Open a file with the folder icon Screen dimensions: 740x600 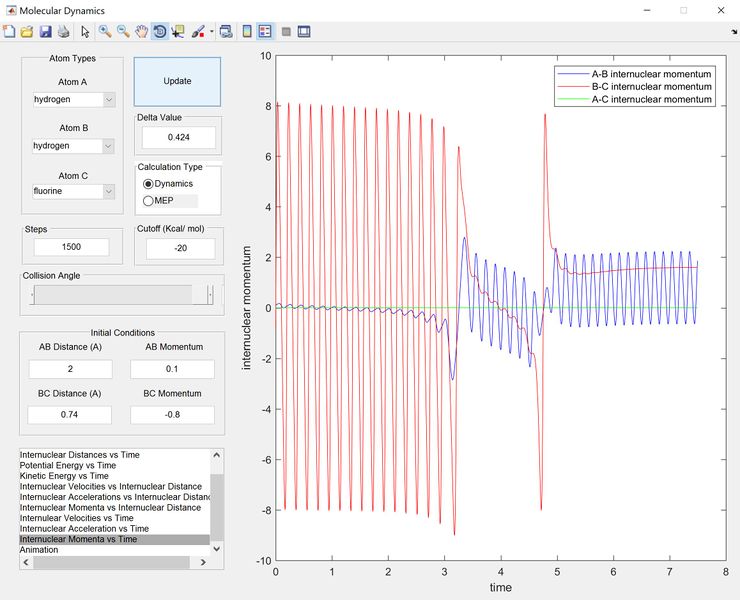(x=27, y=32)
